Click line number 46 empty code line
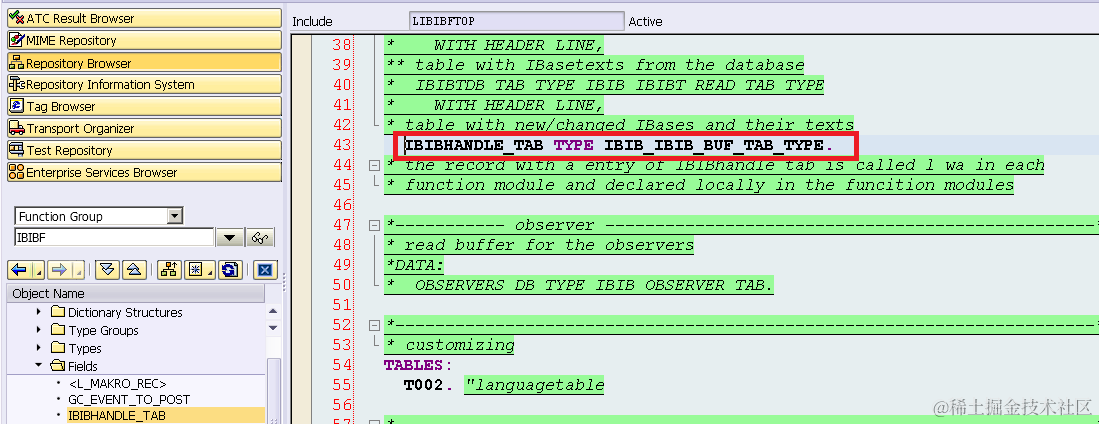 (x=341, y=205)
